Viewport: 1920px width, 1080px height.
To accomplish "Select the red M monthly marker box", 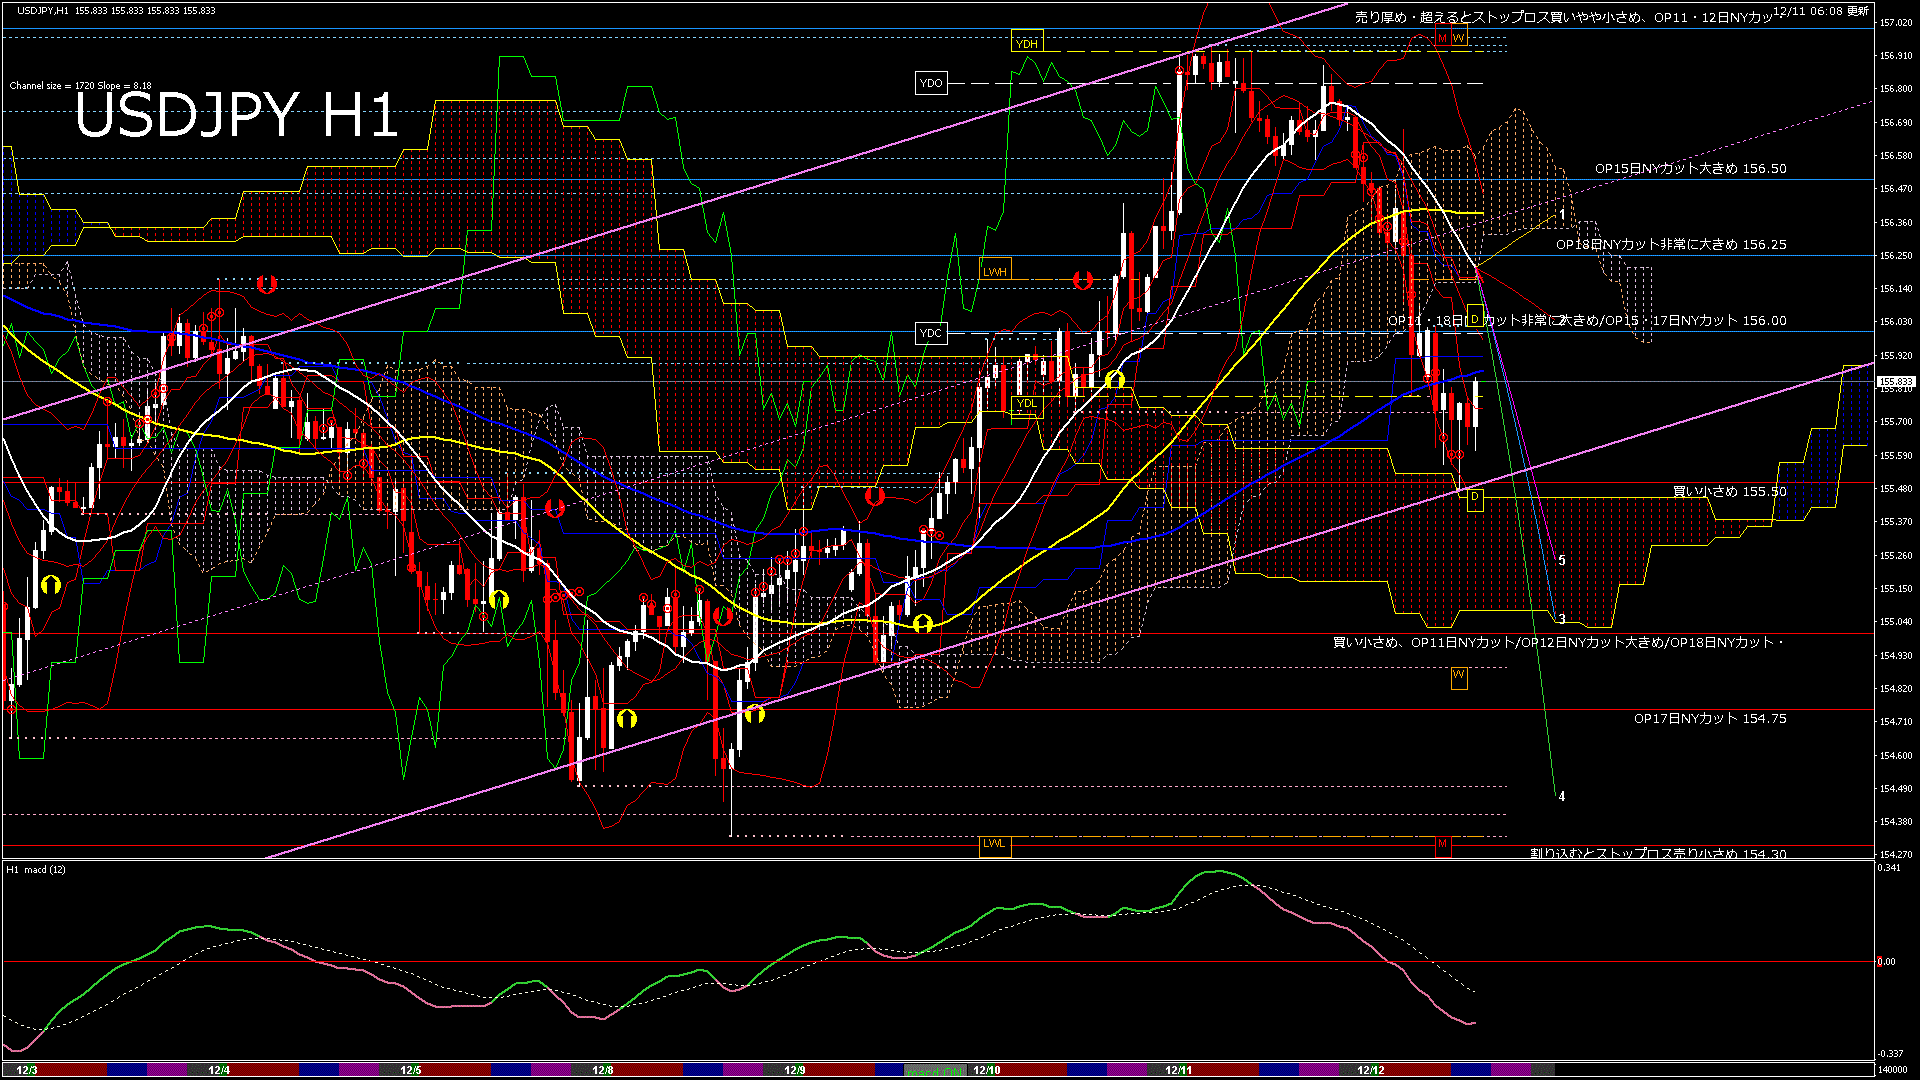I will (1443, 37).
